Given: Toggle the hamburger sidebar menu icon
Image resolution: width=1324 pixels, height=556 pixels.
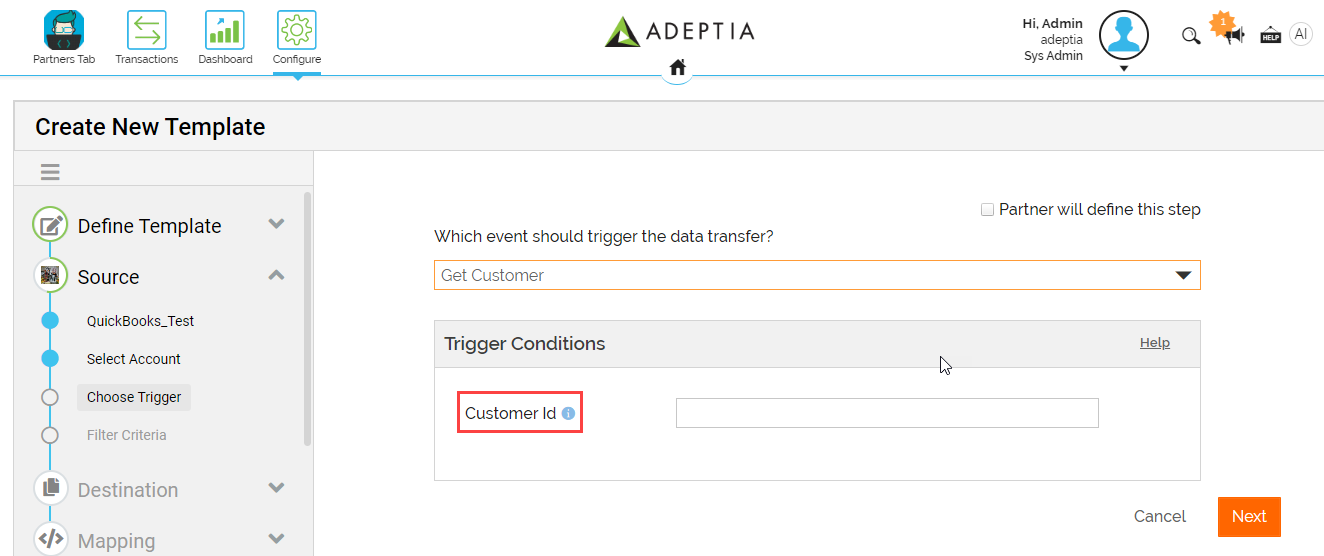Looking at the screenshot, I should pos(50,172).
